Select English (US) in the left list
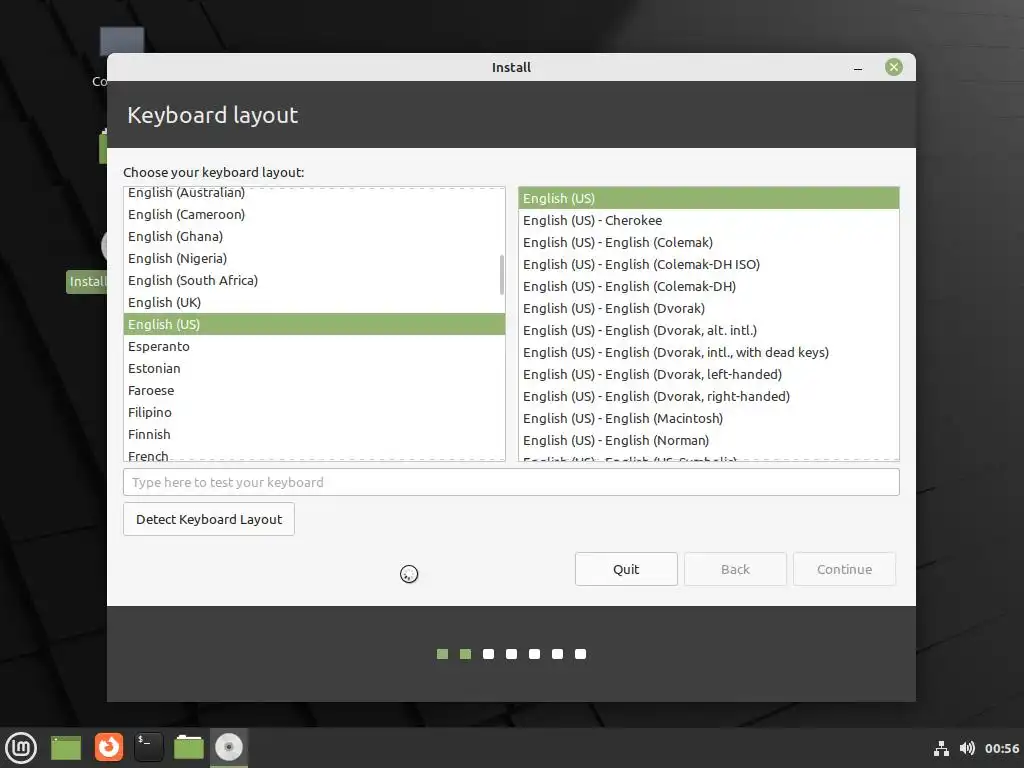 click(314, 325)
